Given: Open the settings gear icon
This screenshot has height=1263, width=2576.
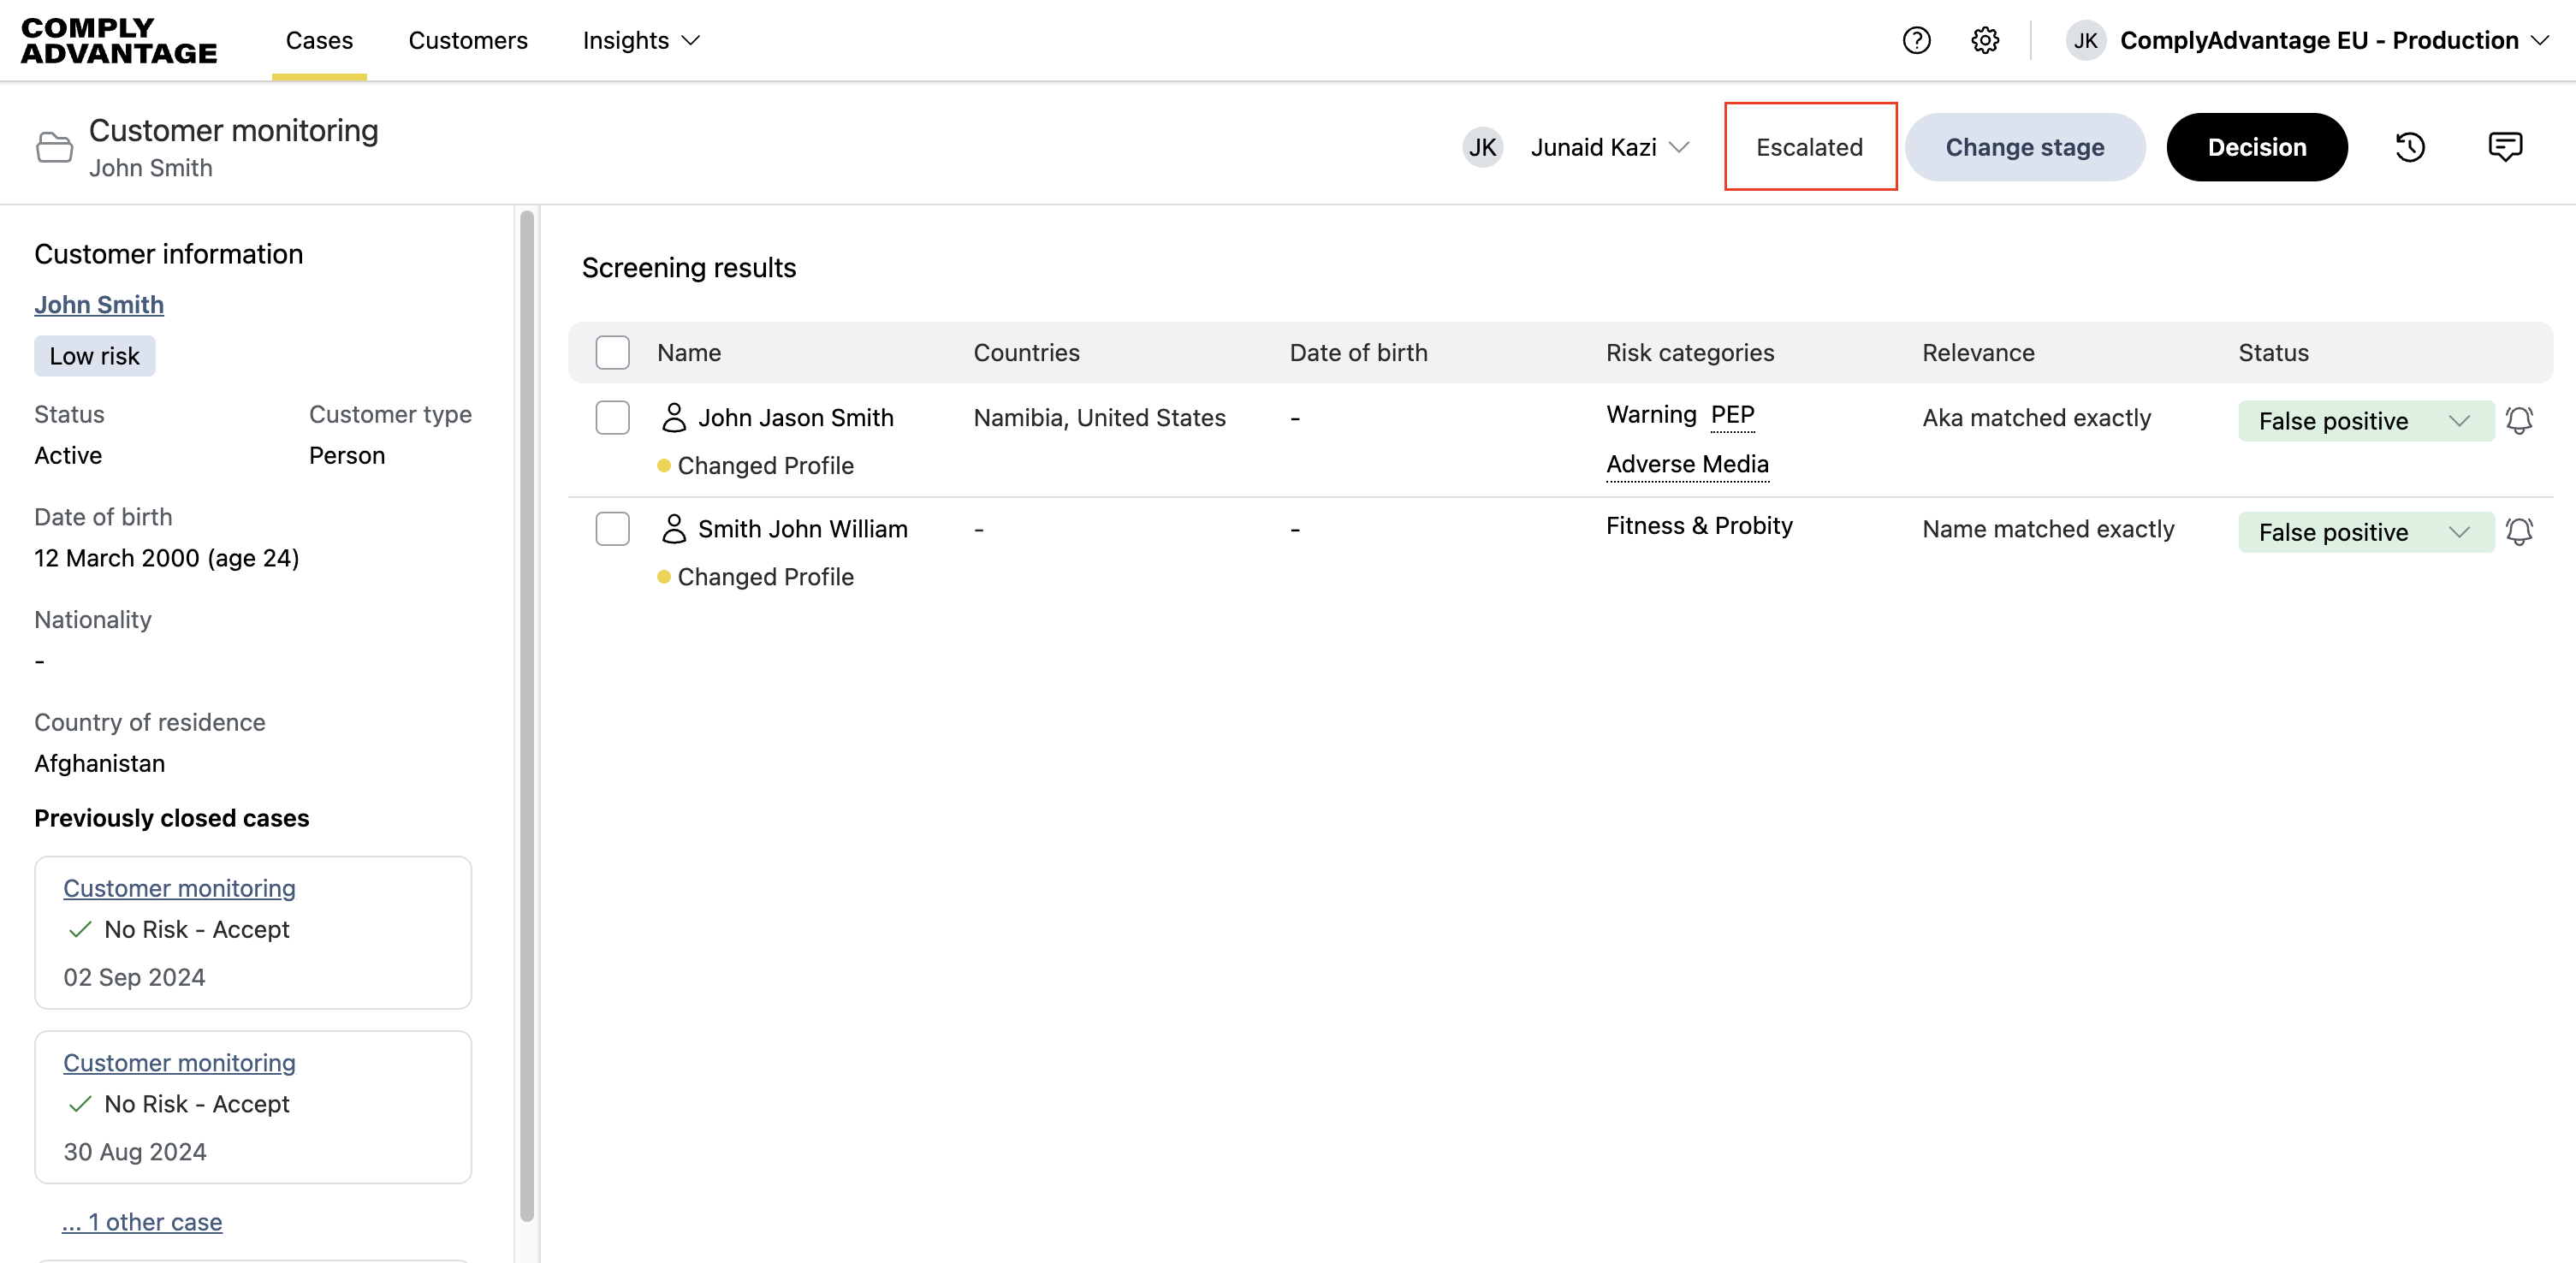Looking at the screenshot, I should coord(1985,40).
